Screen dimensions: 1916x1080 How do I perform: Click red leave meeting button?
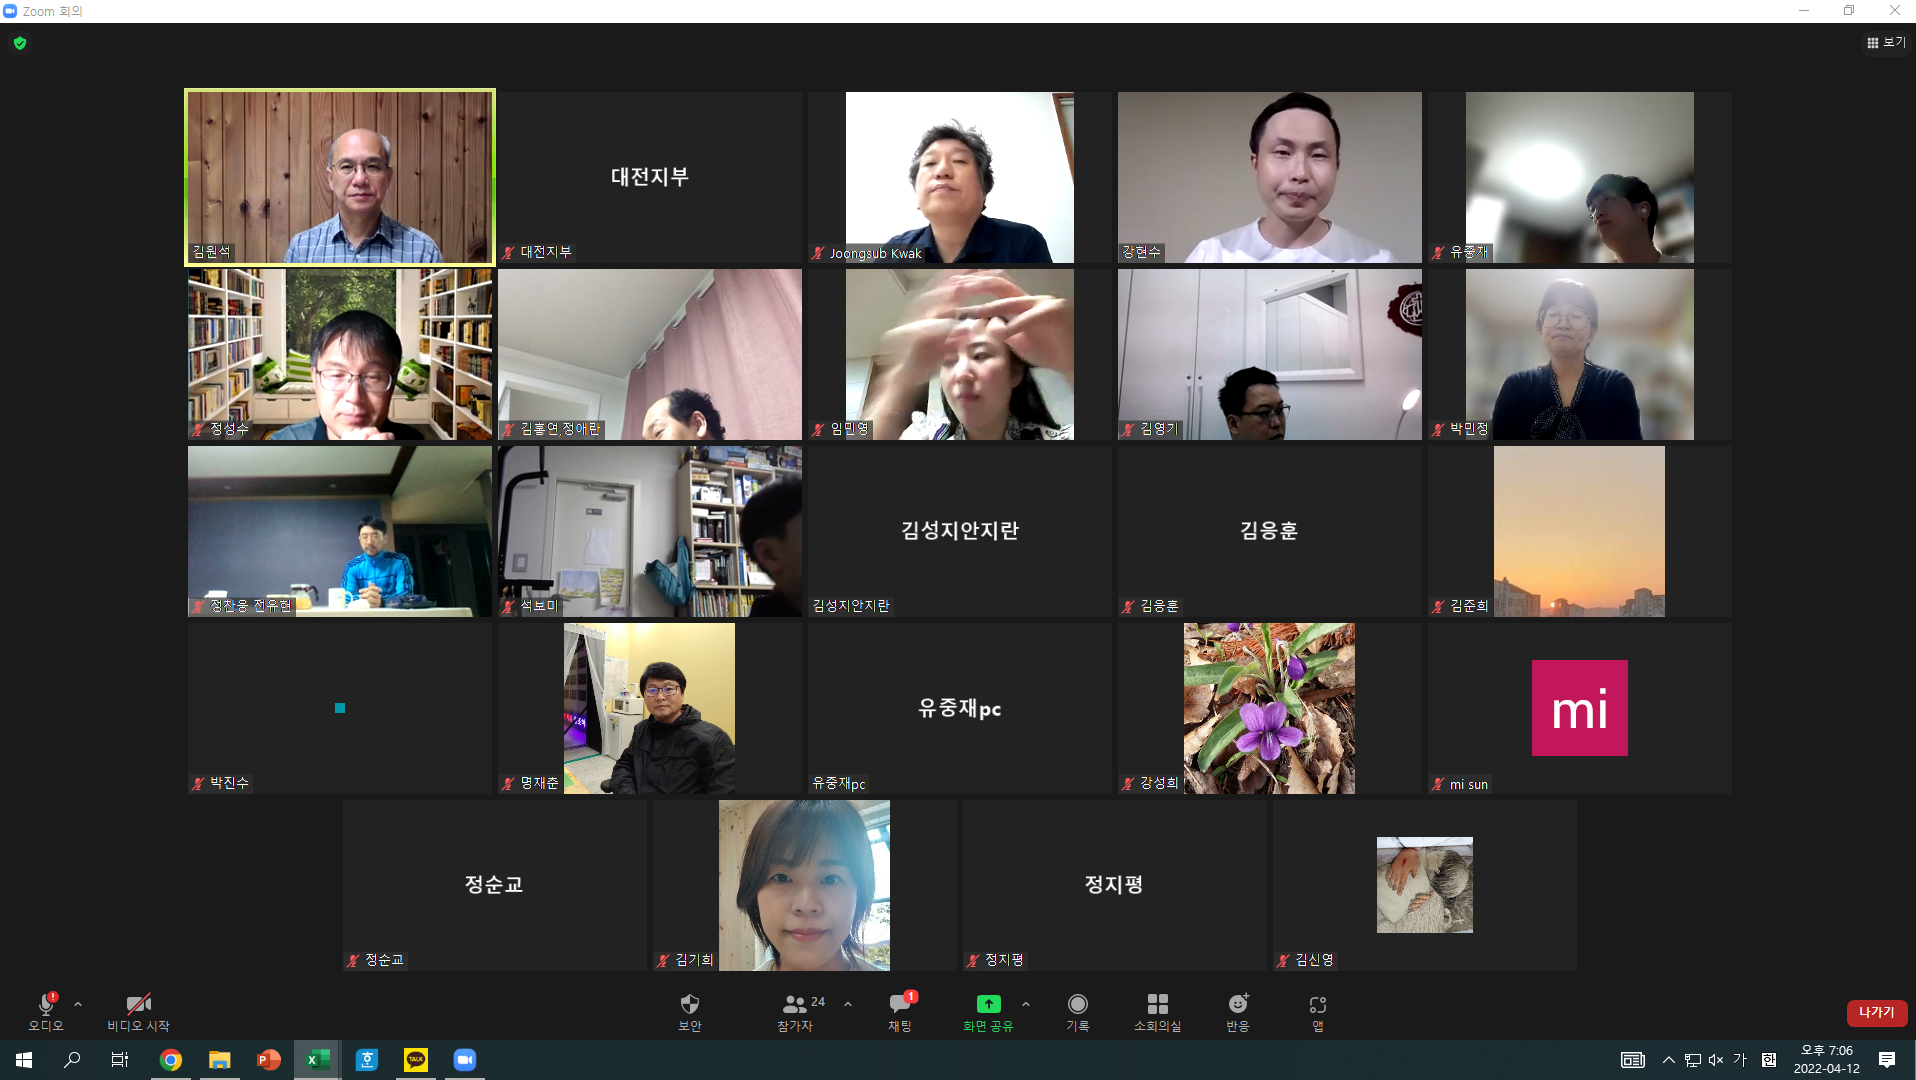point(1877,1013)
